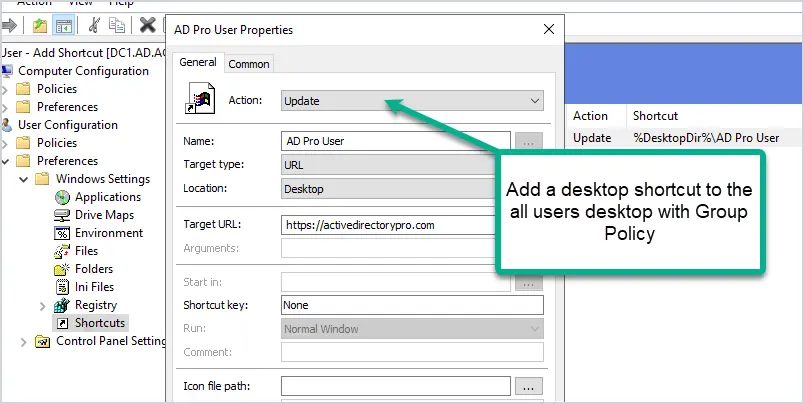The image size is (804, 404).
Task: Collapse Preferences under User Configuration
Action: (5, 162)
